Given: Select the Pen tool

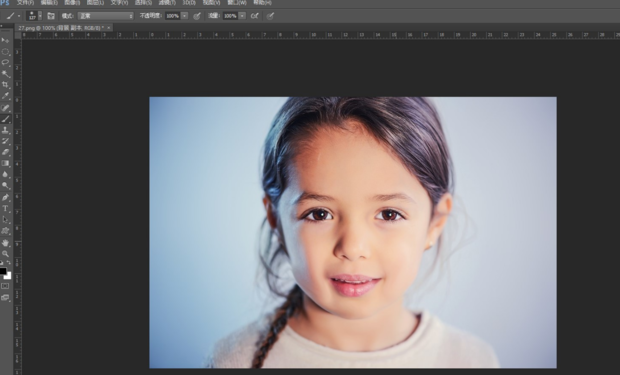Looking at the screenshot, I should (x=5, y=197).
